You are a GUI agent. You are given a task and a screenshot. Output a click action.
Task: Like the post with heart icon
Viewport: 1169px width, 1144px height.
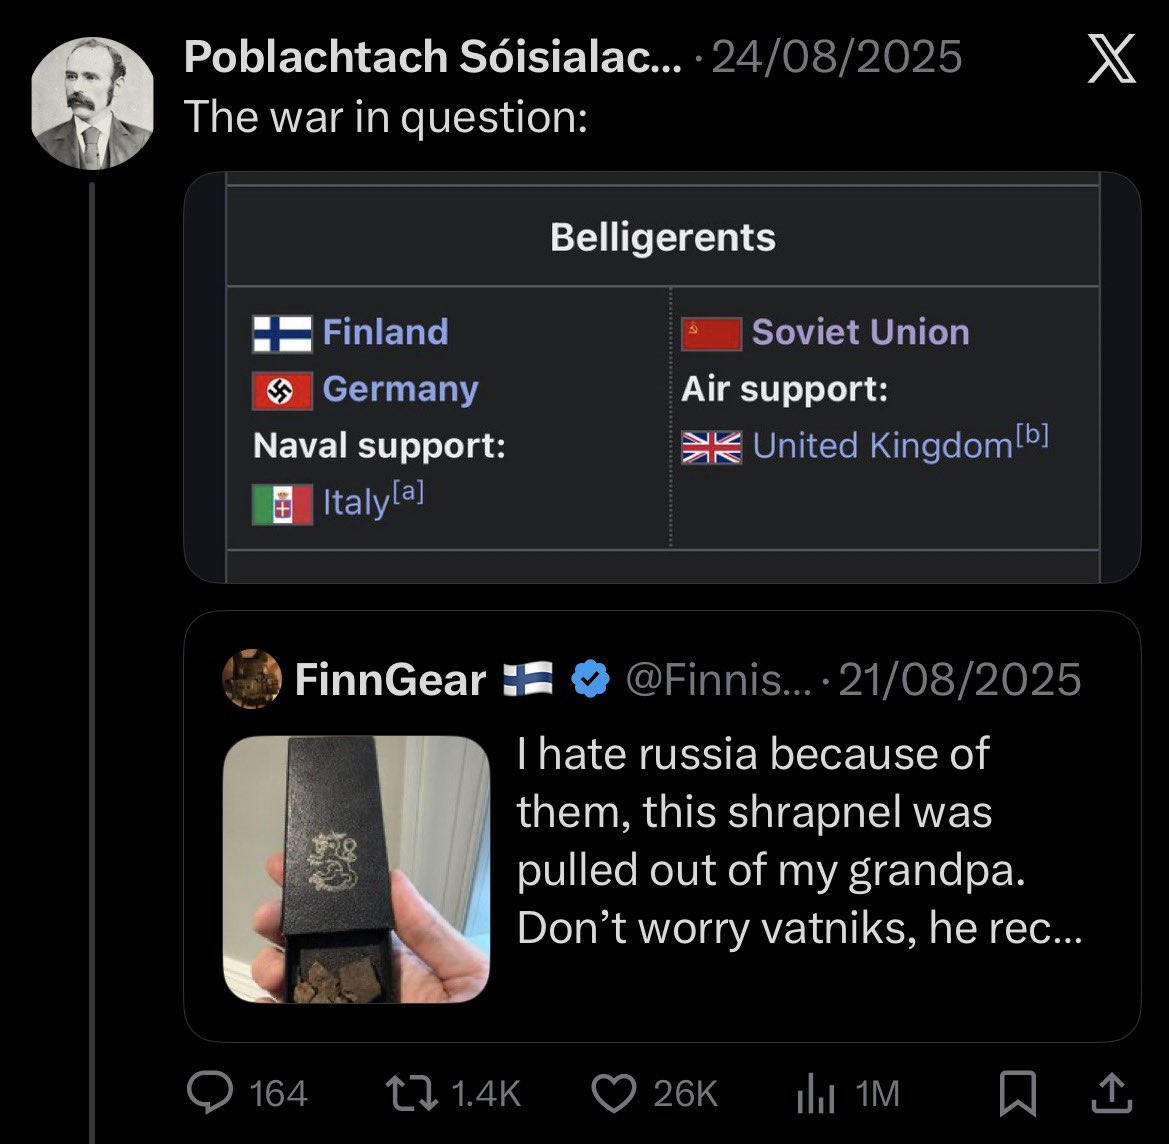click(615, 1093)
